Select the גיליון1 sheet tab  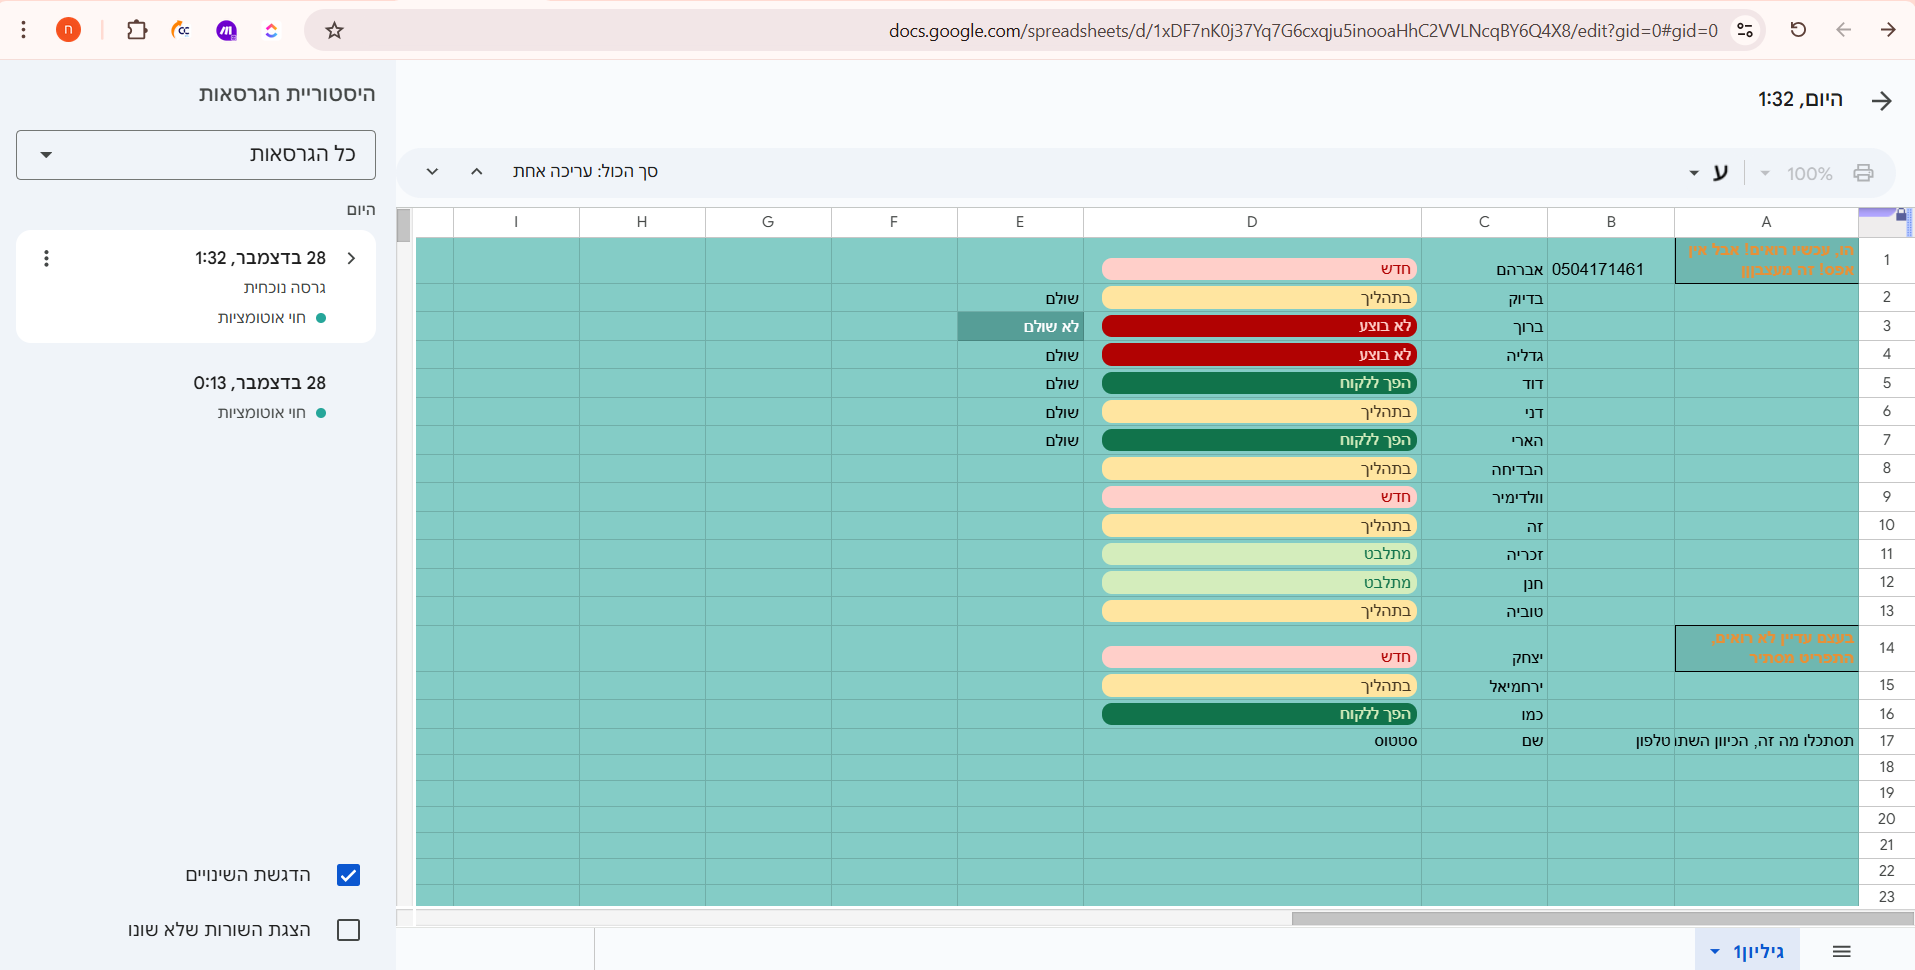(x=1748, y=951)
